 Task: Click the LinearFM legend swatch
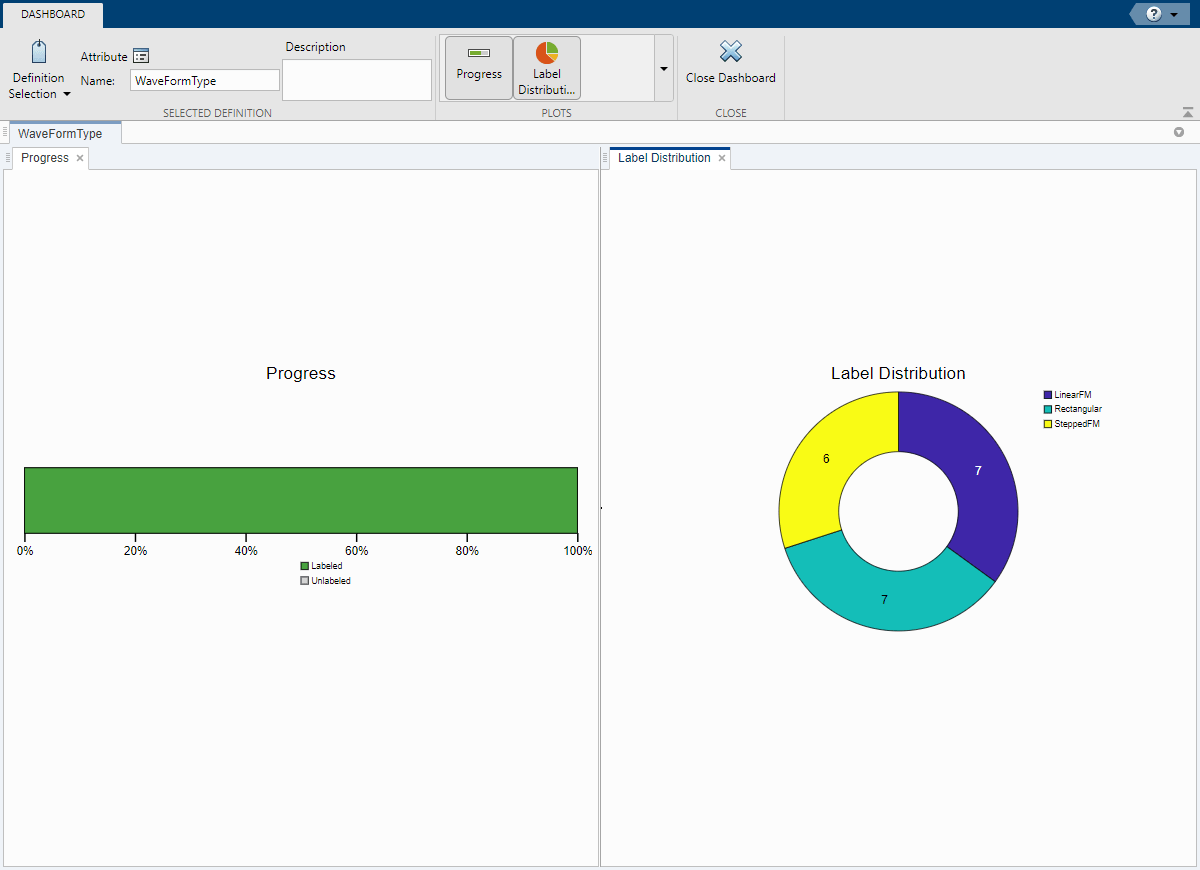pyautogui.click(x=1048, y=395)
